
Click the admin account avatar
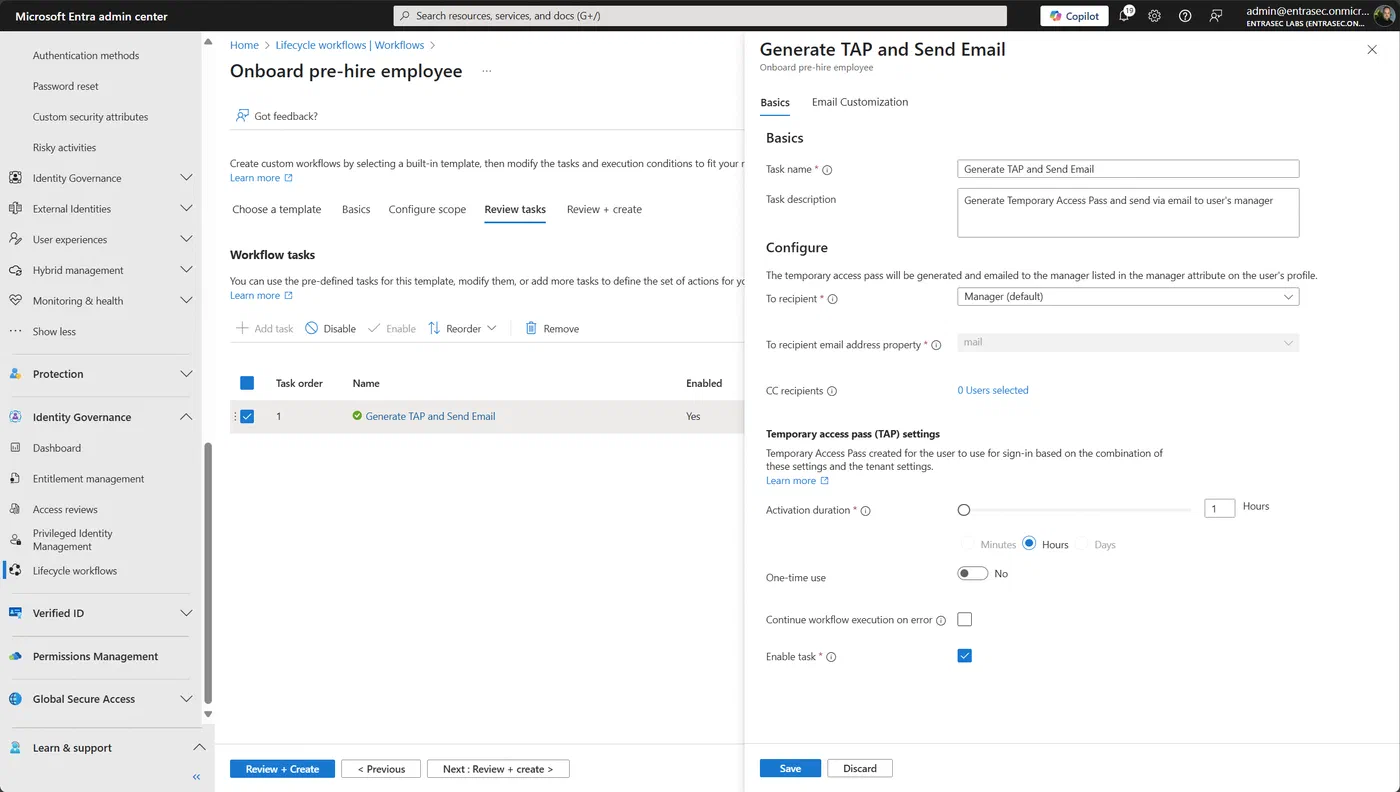(x=1384, y=16)
